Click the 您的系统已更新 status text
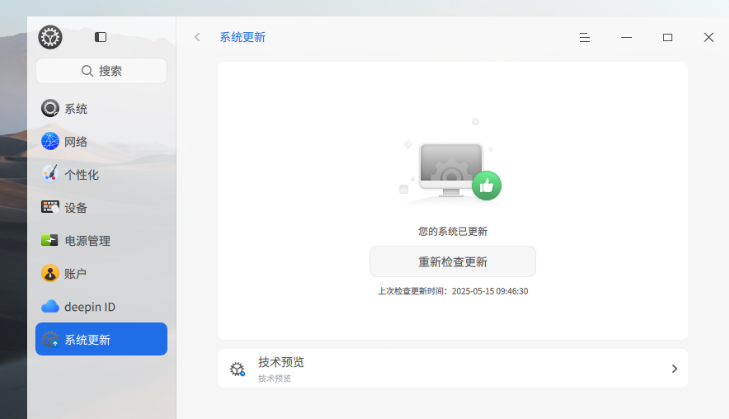Viewport: 729px width, 419px height. click(x=452, y=232)
